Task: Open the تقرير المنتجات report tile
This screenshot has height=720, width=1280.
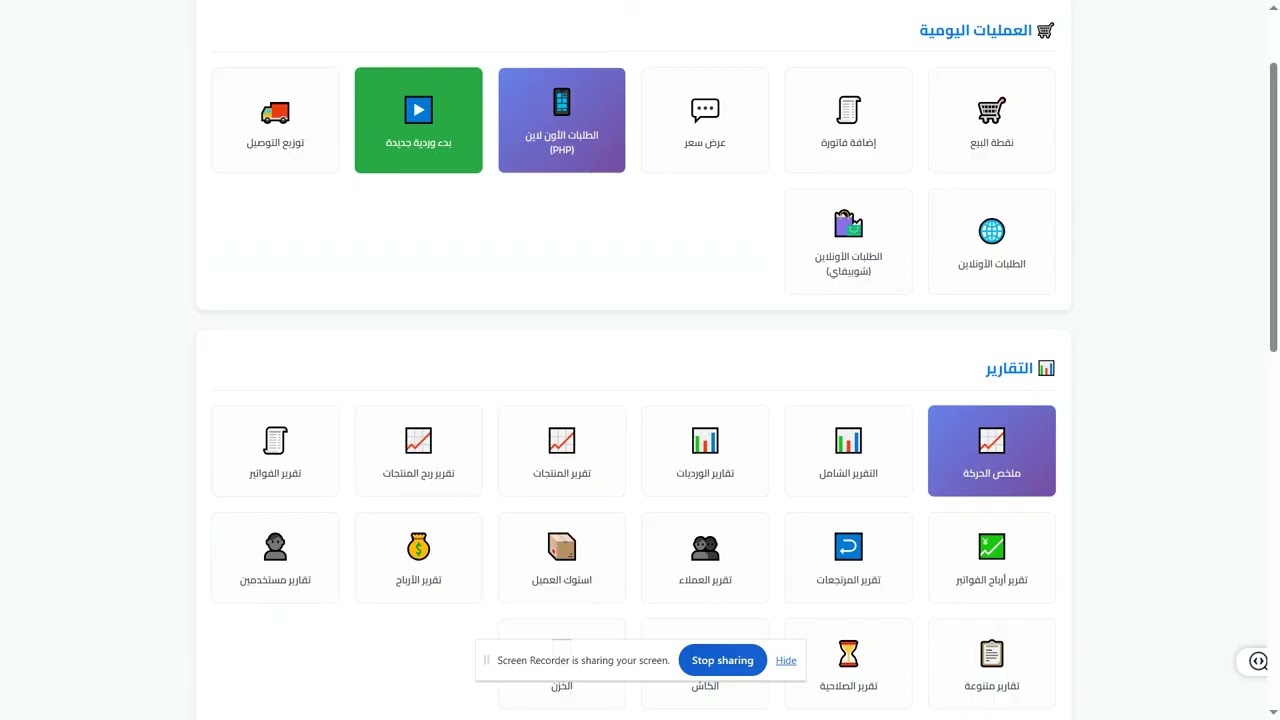Action: point(562,451)
